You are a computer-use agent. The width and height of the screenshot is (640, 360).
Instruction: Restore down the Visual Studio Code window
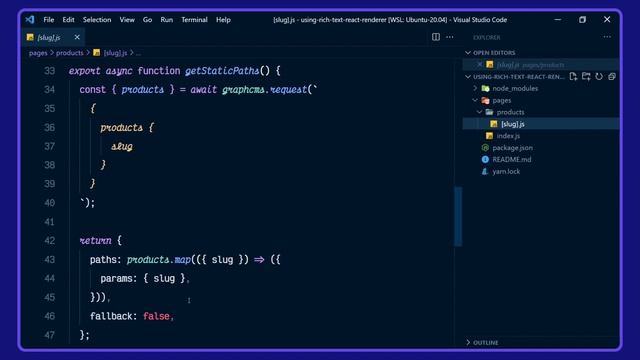[582, 20]
